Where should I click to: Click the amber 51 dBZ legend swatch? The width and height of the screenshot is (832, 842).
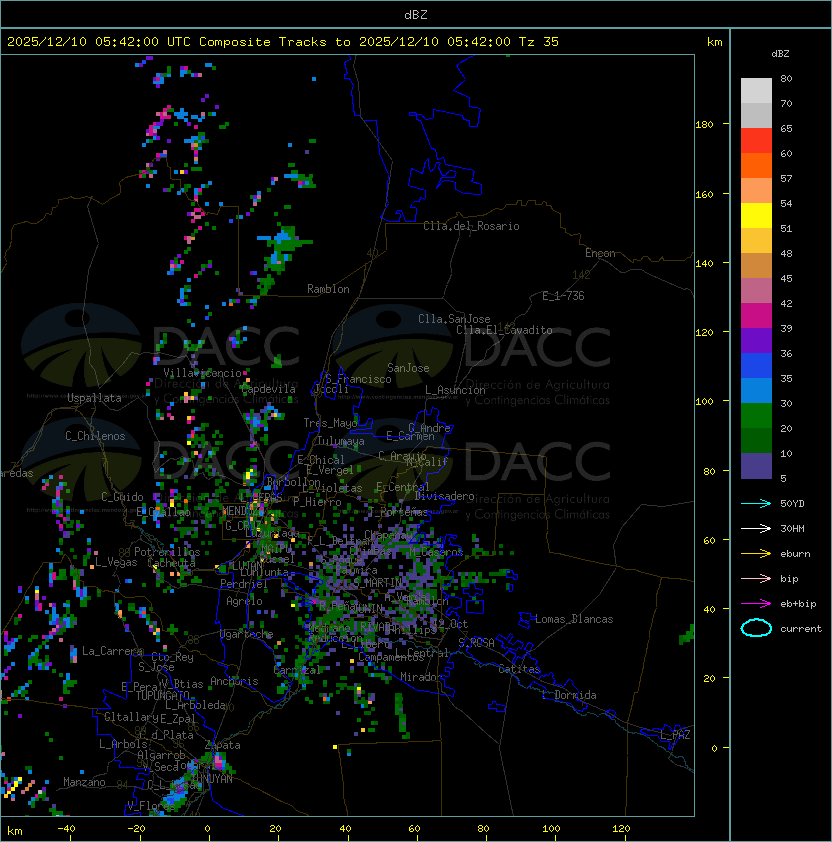[756, 241]
